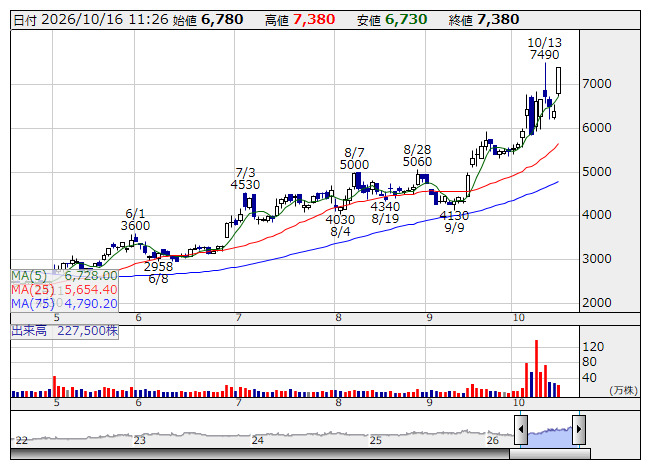Click the 10/13 7490 peak annotation
This screenshot has width=653, height=470.
[545, 49]
